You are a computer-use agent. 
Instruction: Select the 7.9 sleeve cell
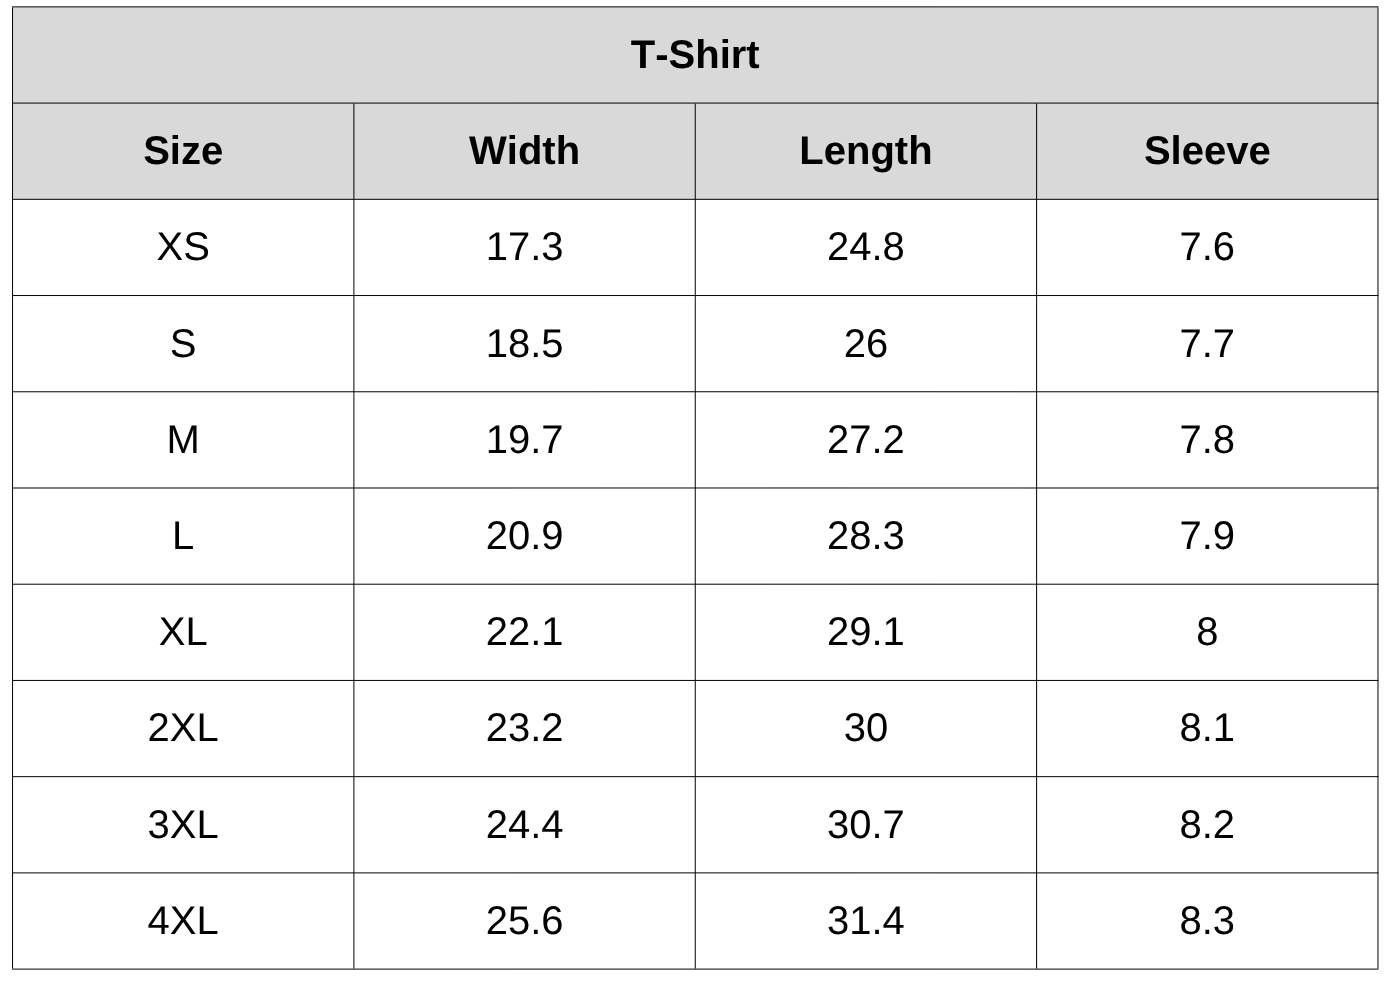tap(1207, 536)
